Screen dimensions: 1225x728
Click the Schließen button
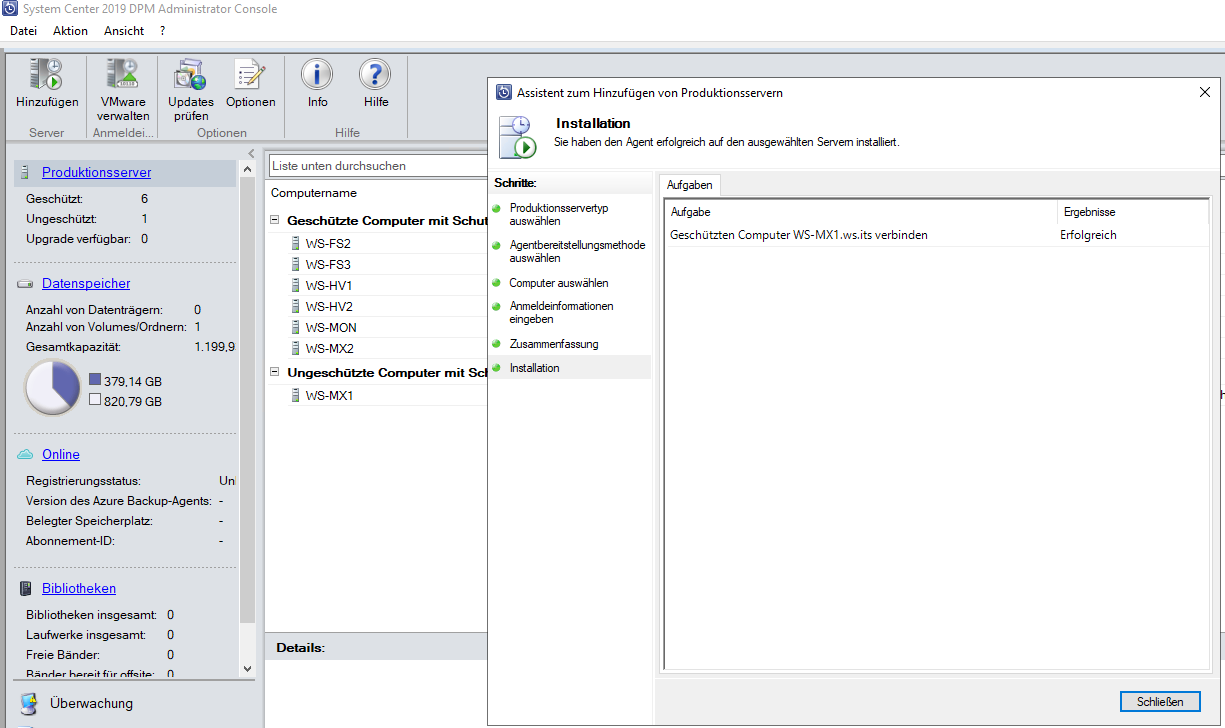pos(1160,702)
